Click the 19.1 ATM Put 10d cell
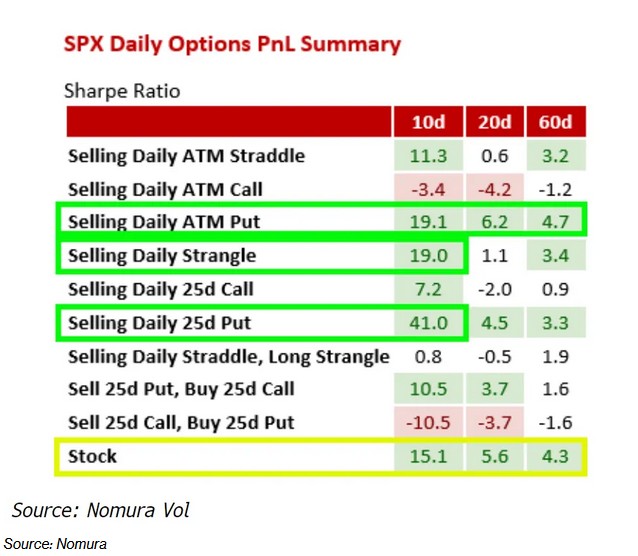638x556 pixels. [x=428, y=222]
